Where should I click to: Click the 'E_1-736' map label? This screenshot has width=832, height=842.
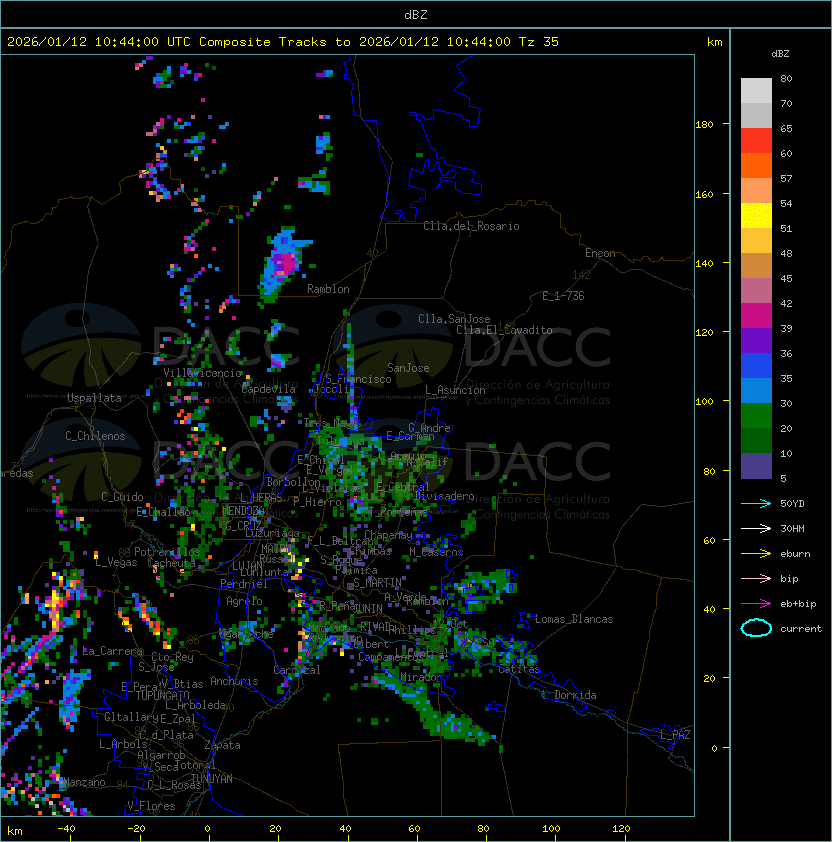coord(563,296)
